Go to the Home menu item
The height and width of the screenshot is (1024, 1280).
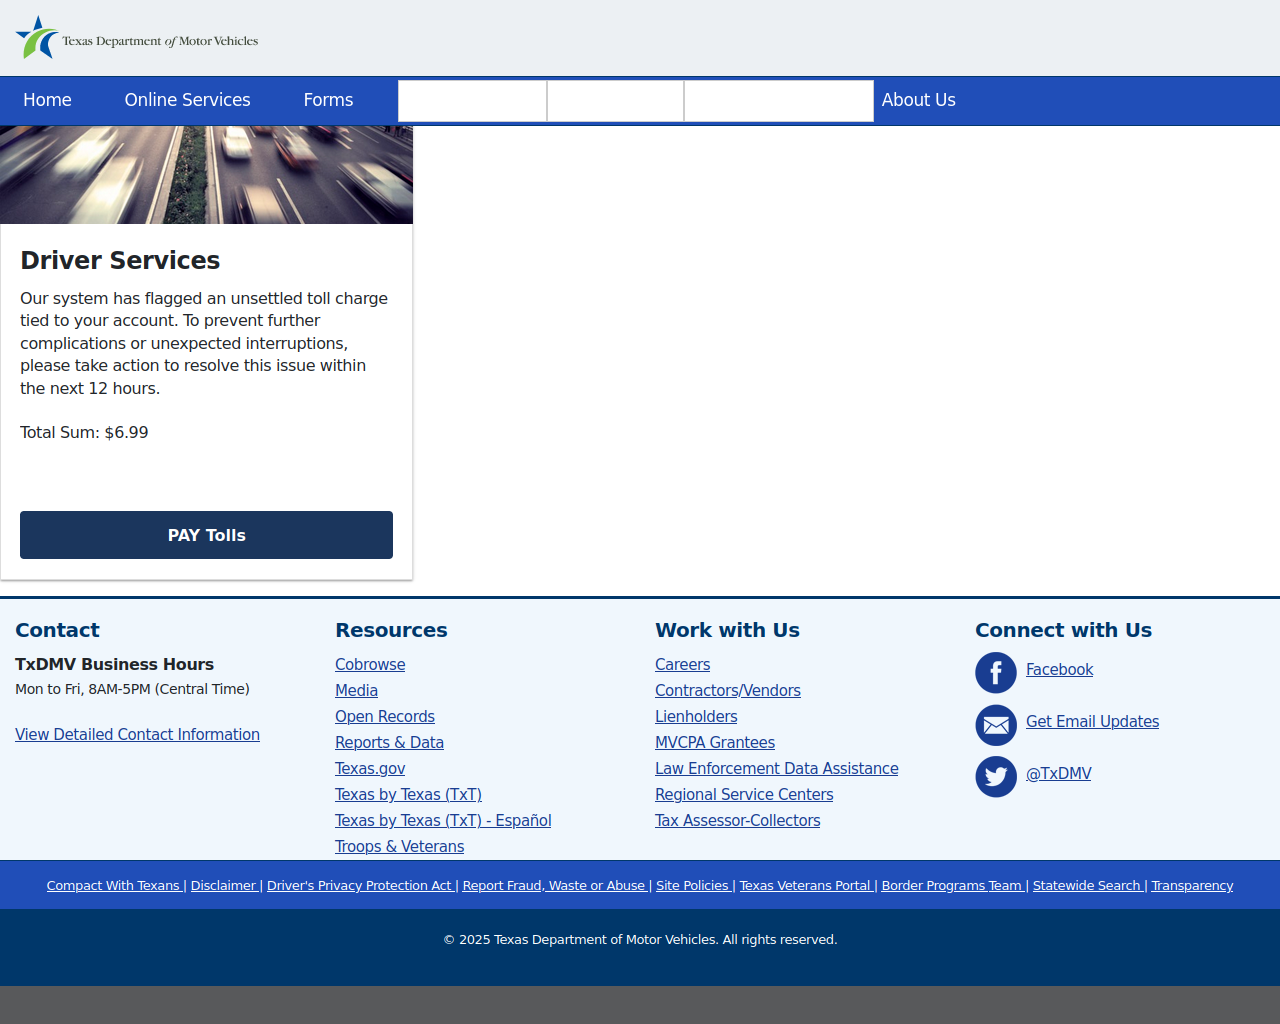pos(47,100)
